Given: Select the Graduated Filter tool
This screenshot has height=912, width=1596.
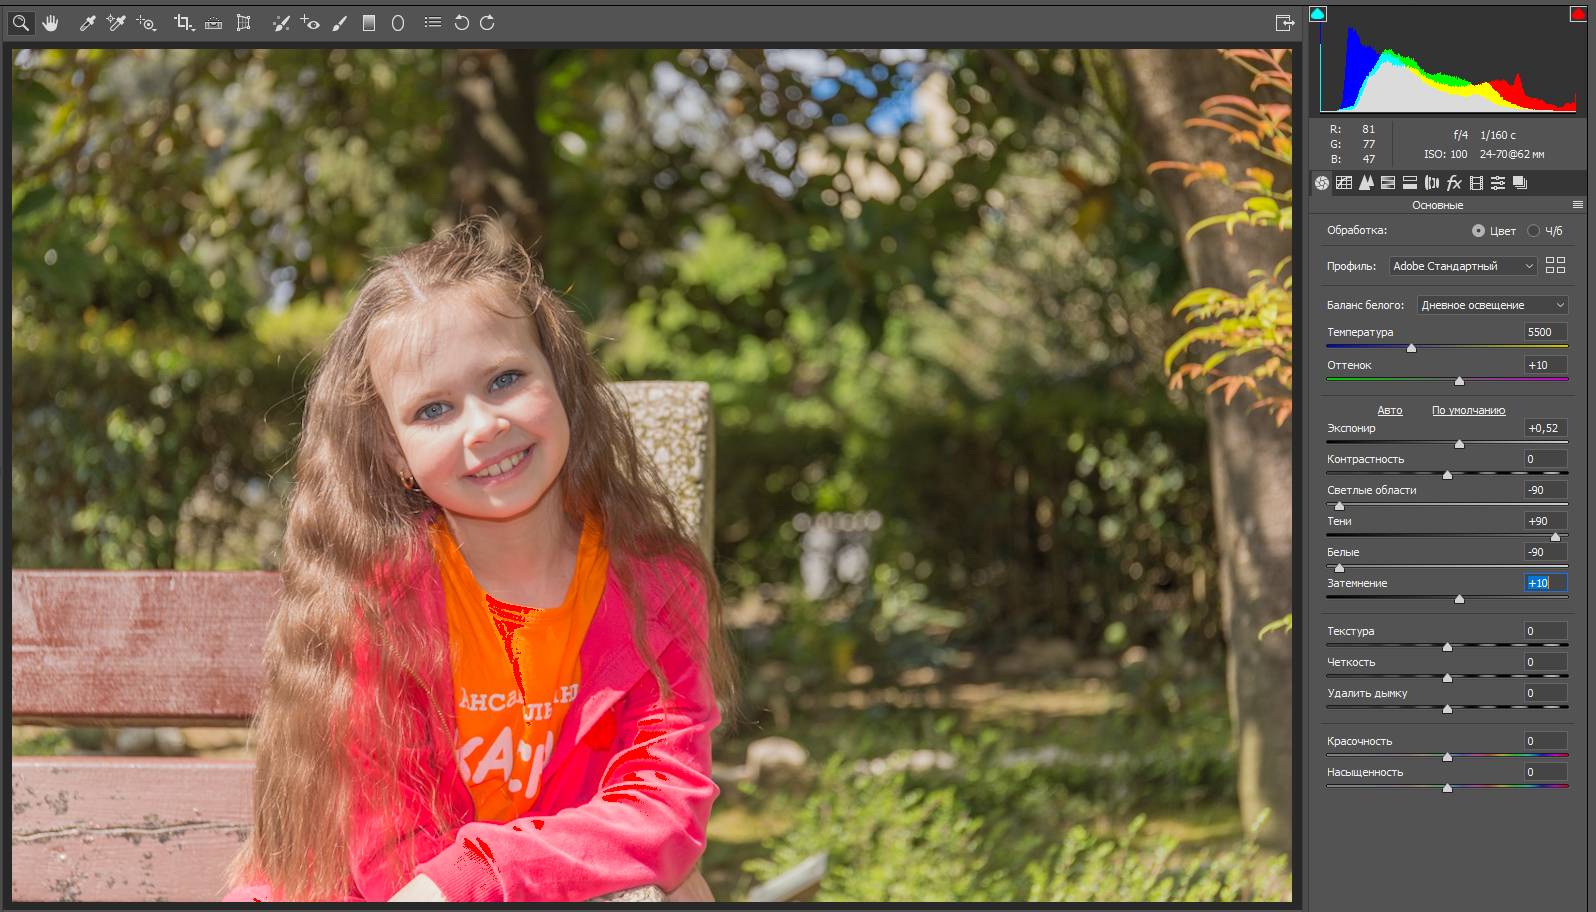Looking at the screenshot, I should coord(369,23).
